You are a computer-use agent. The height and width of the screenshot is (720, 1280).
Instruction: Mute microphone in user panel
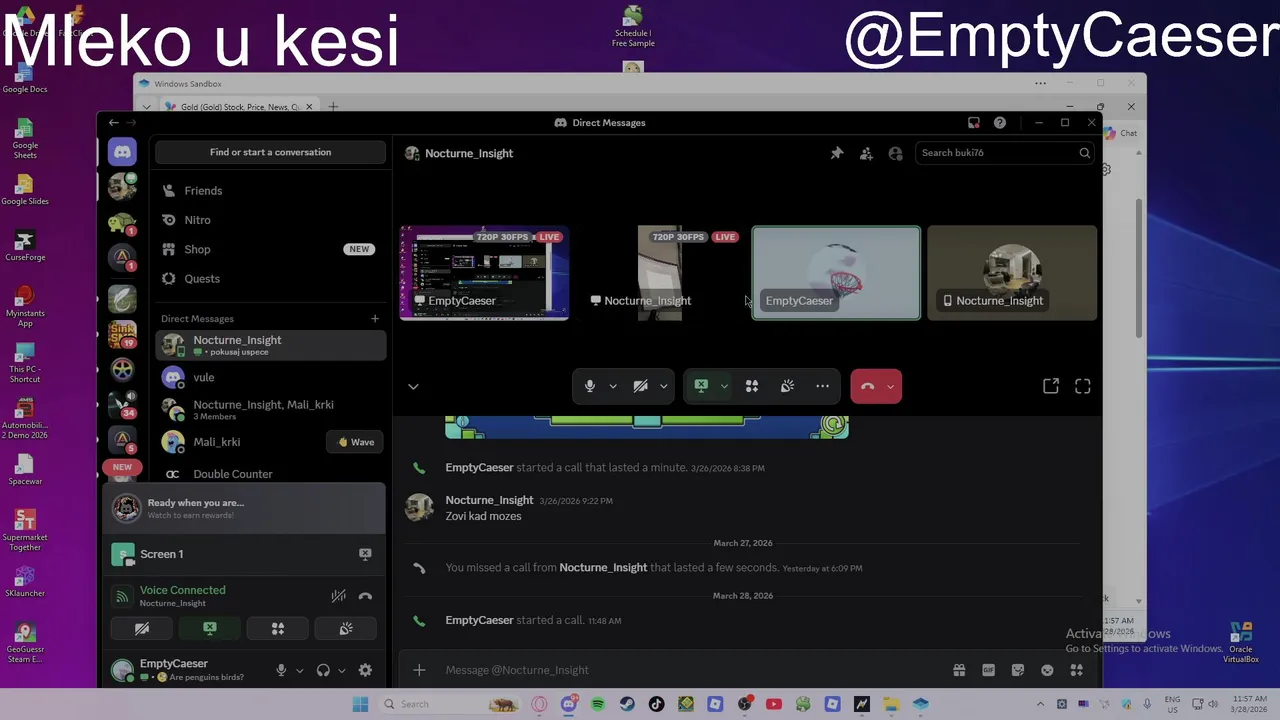tap(281, 670)
